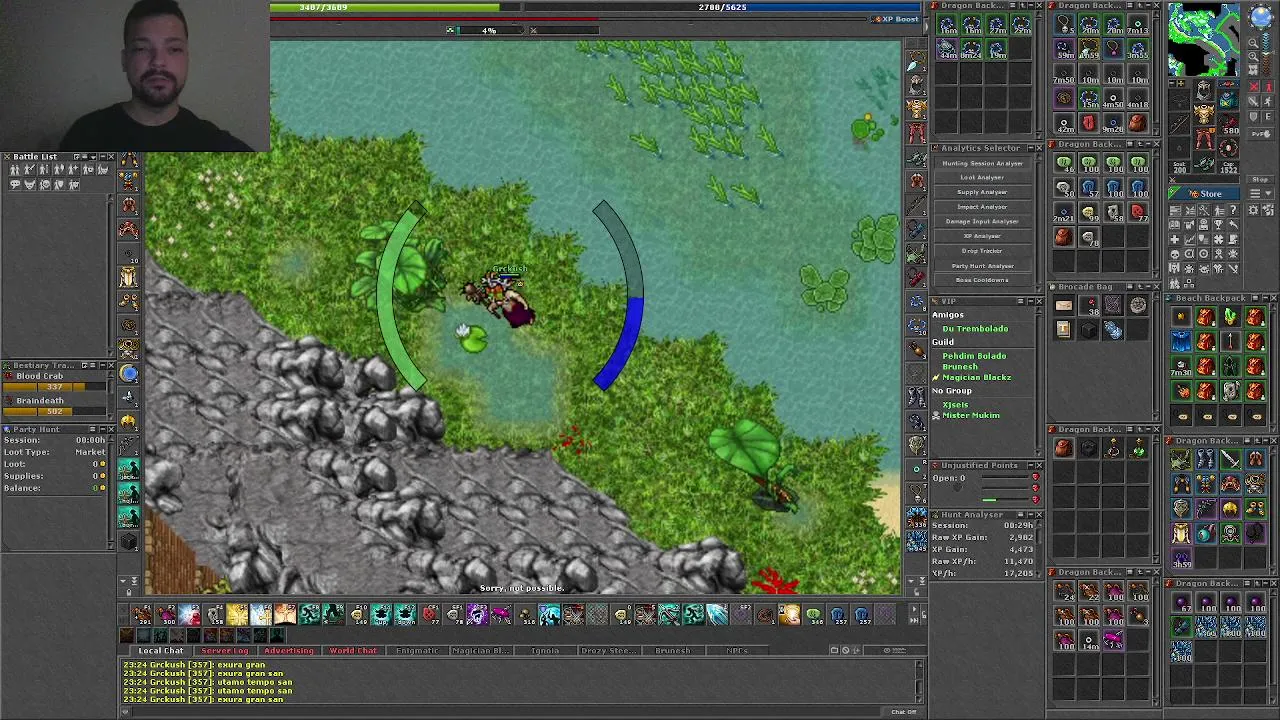Image resolution: width=1280 pixels, height=720 pixels.
Task: Click the Braindeath bestiary progress bar
Action: point(54,411)
